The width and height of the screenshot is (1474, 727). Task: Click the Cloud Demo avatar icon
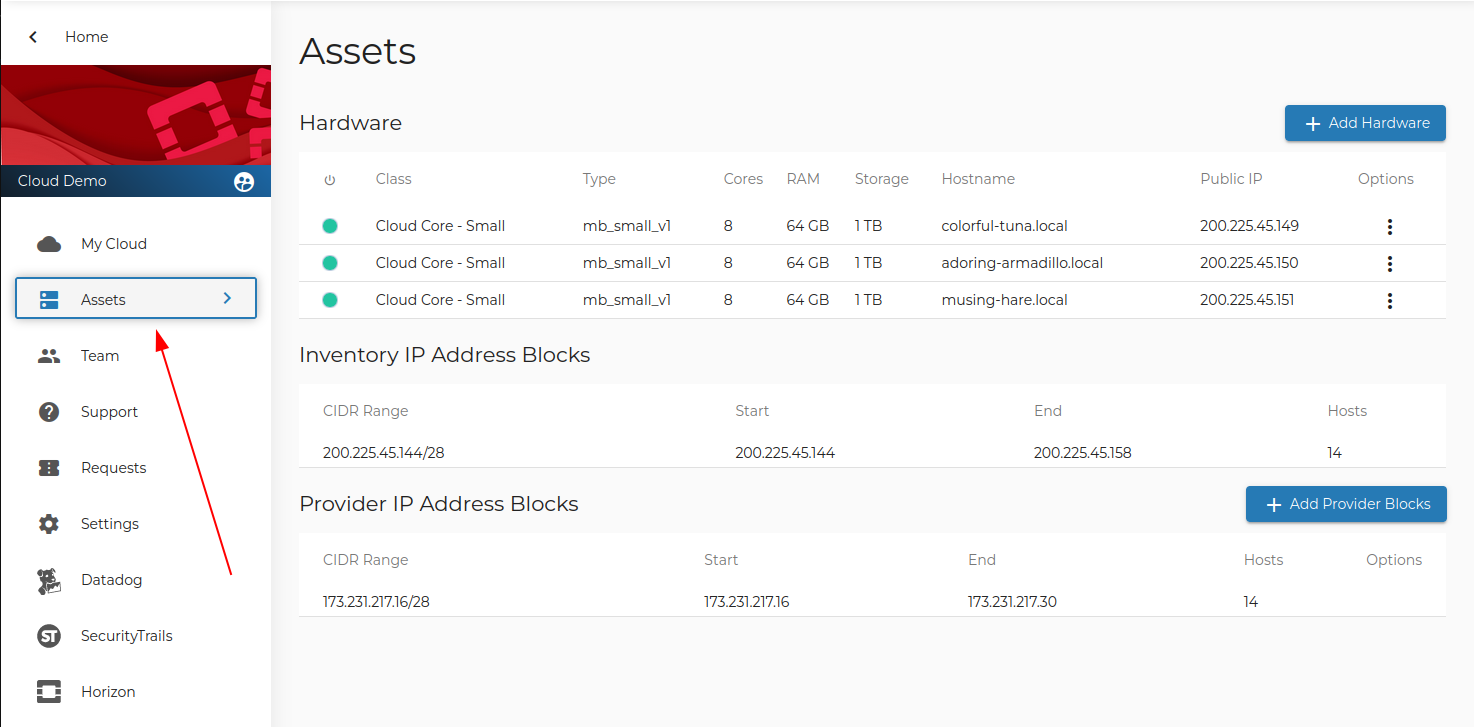[244, 182]
